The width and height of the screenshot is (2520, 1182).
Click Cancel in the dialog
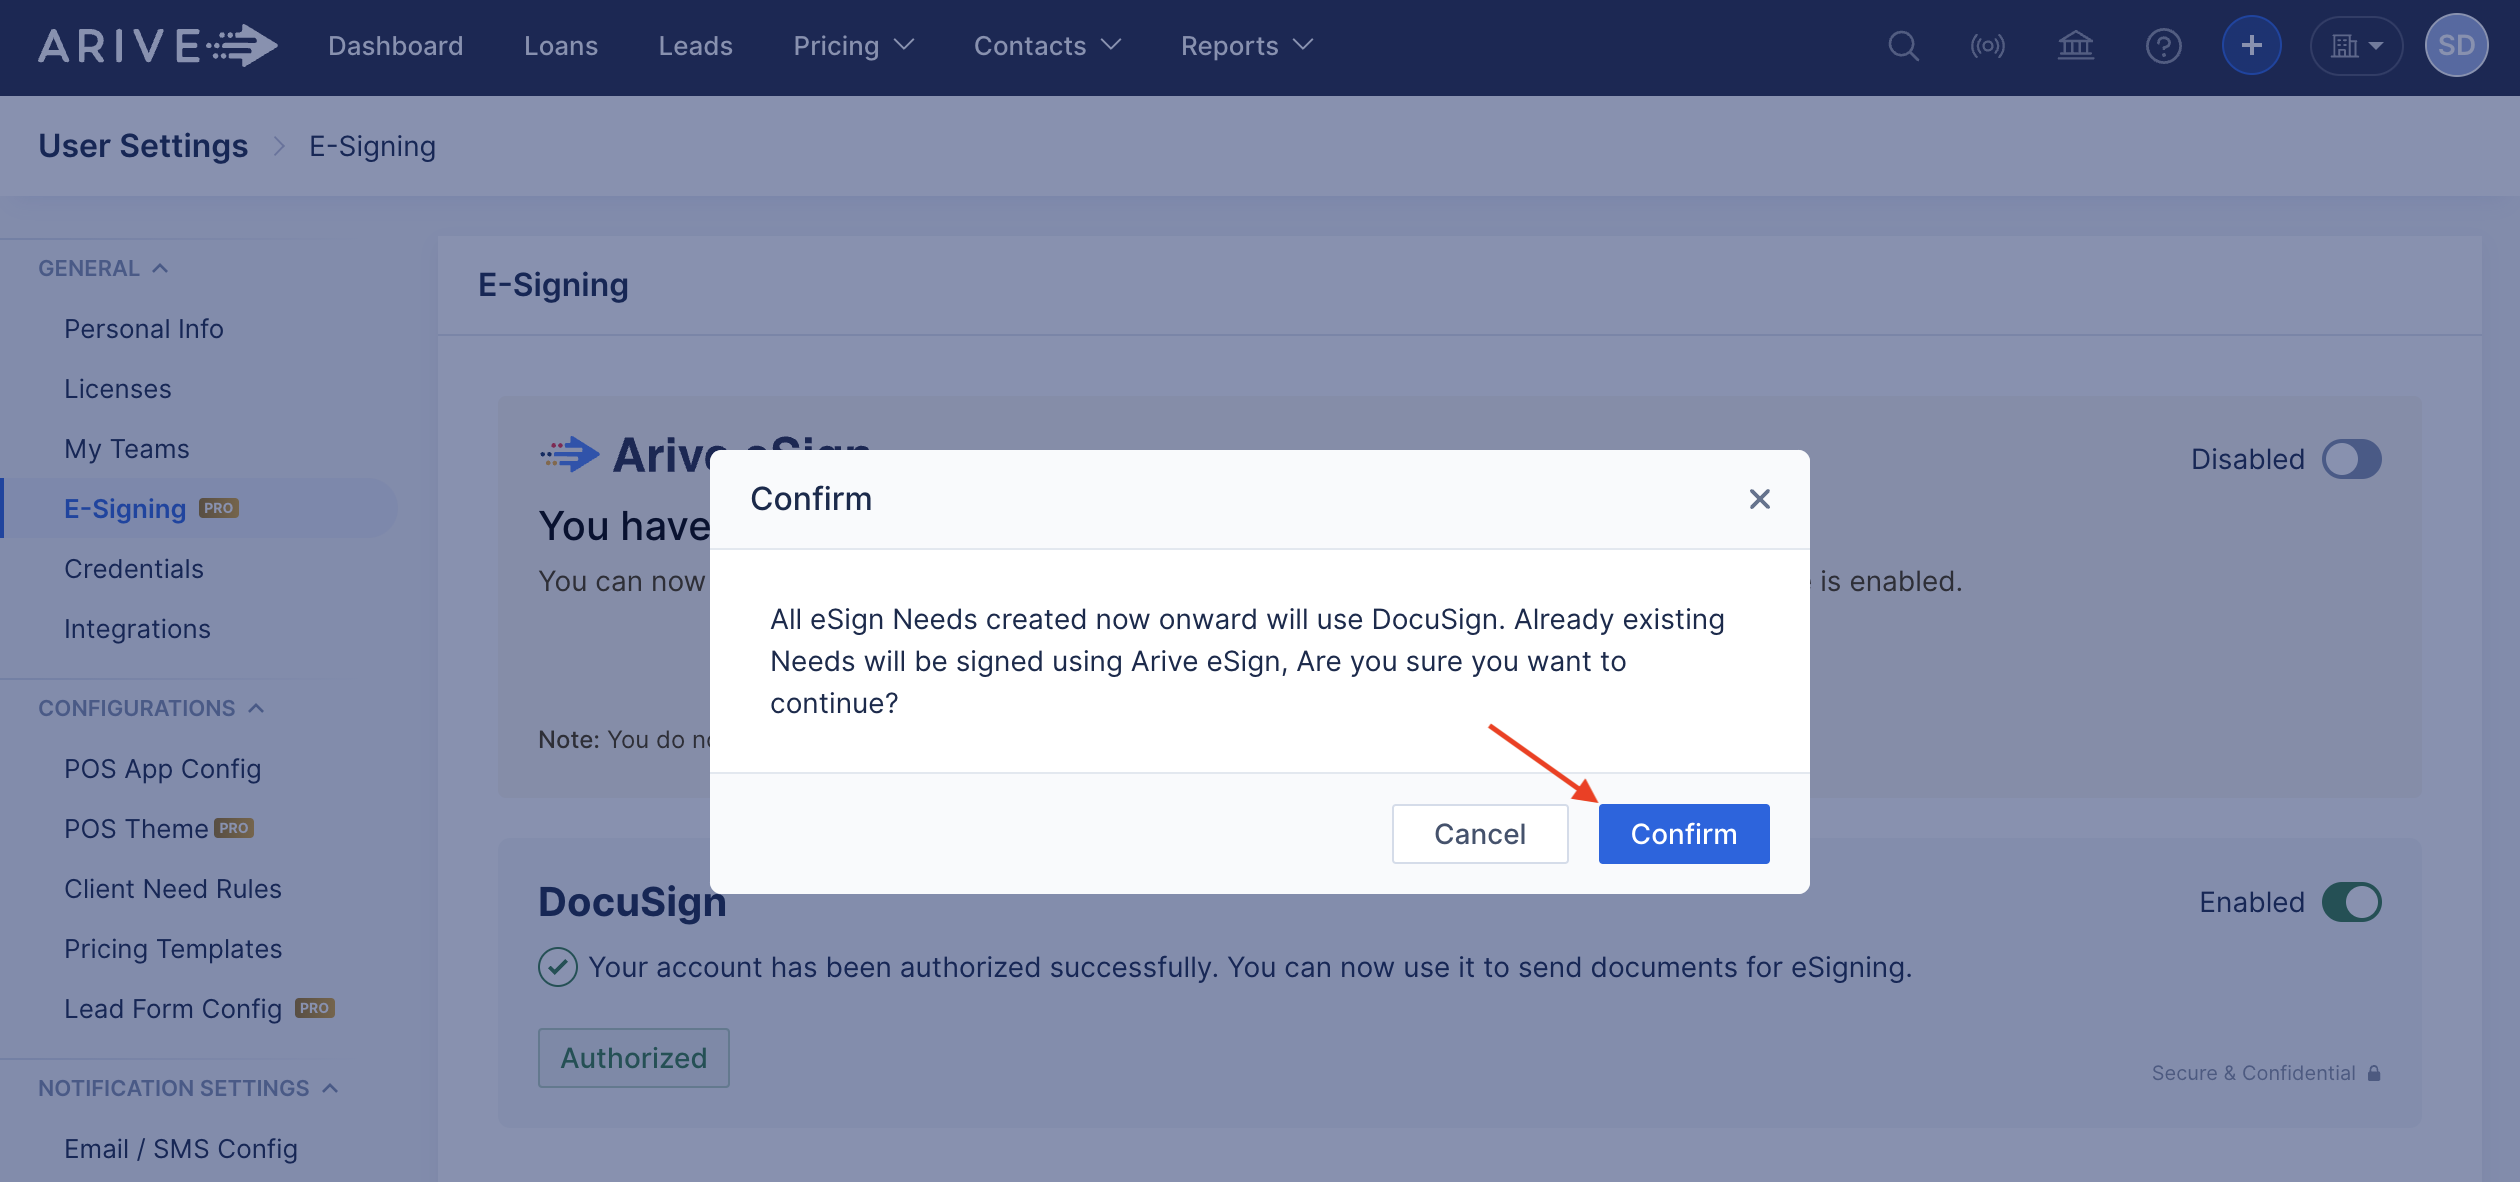click(x=1479, y=834)
